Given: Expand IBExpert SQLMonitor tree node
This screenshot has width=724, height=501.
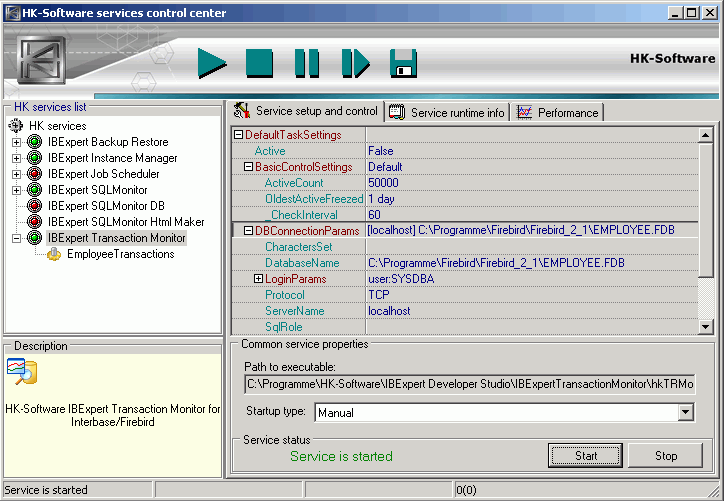Looking at the screenshot, I should [16, 190].
